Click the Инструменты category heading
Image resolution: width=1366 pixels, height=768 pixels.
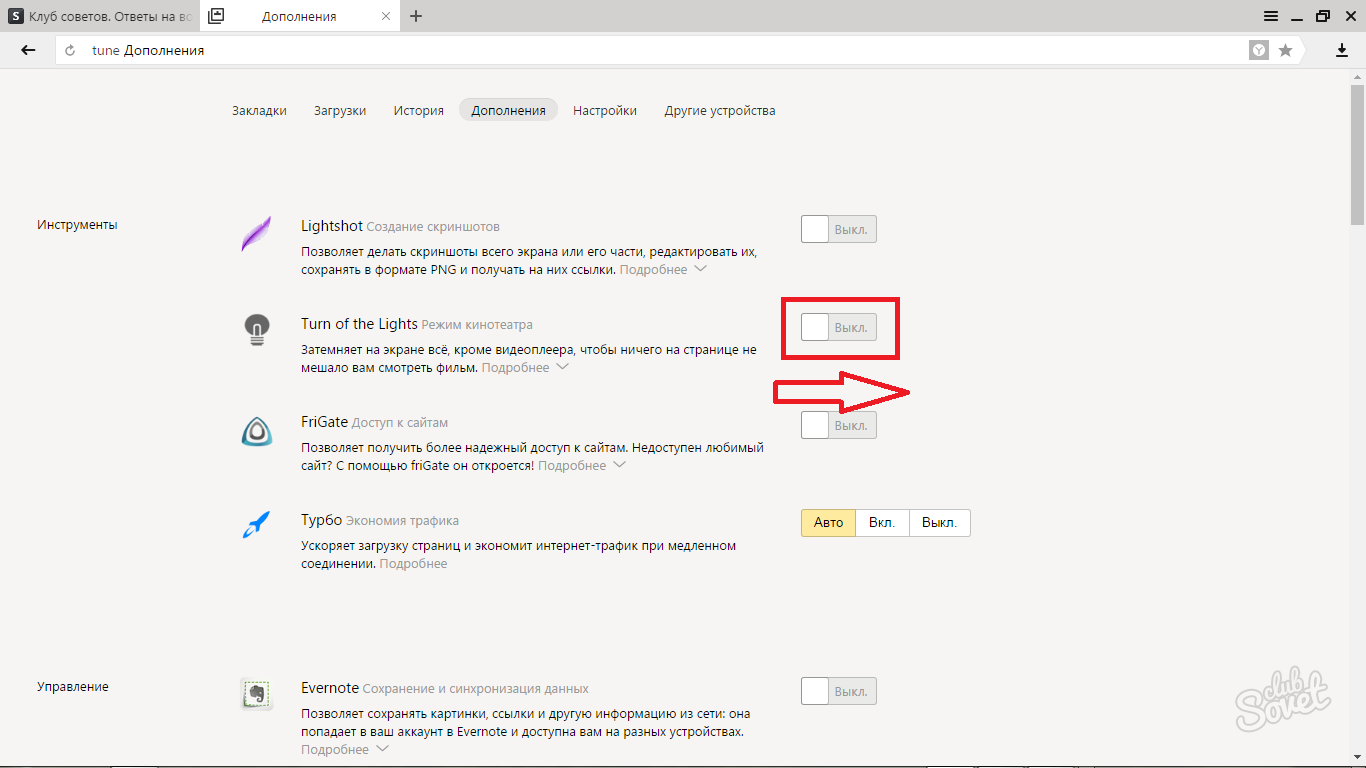coord(77,225)
